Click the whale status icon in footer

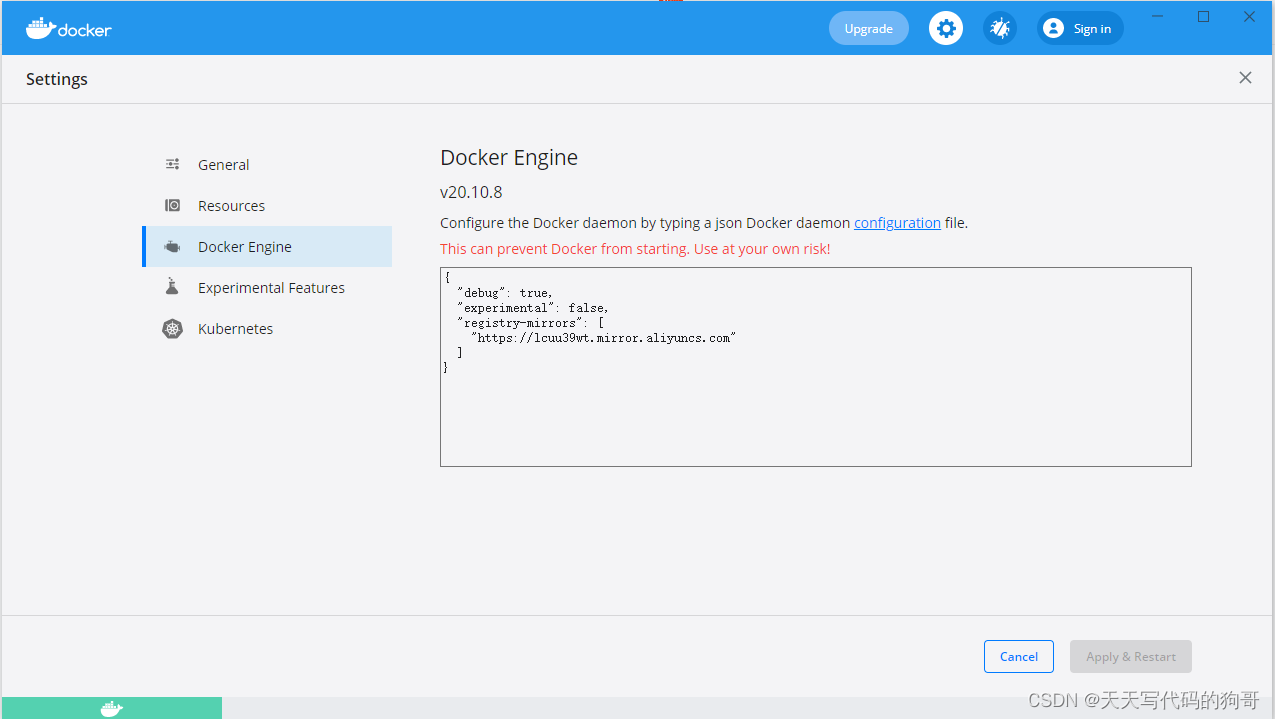(112, 709)
